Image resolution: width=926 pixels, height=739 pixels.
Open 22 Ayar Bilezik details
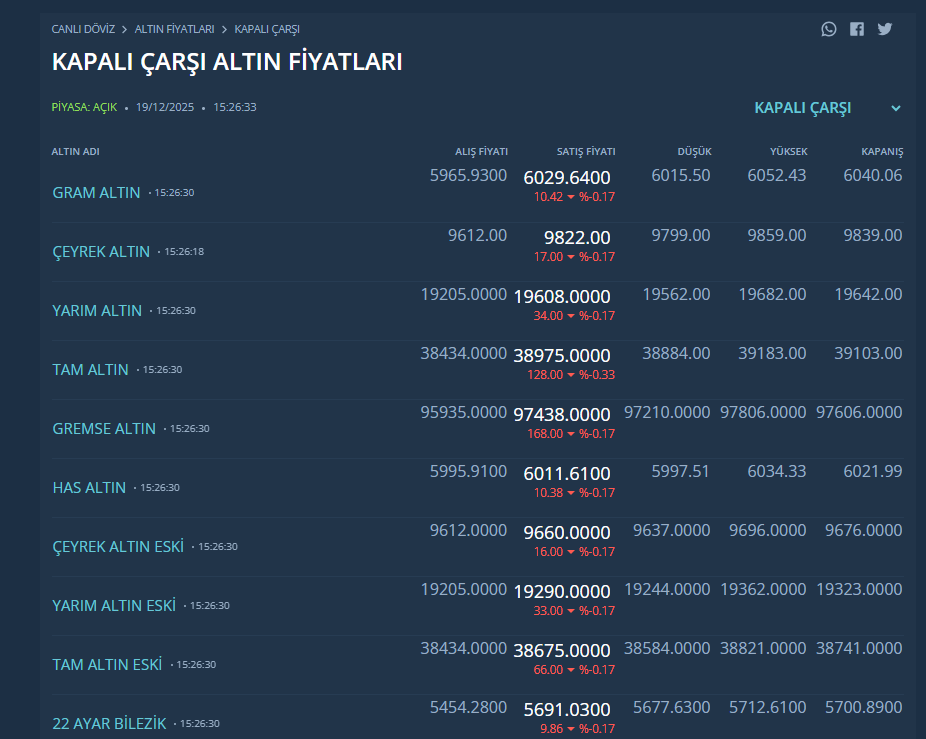coord(109,723)
